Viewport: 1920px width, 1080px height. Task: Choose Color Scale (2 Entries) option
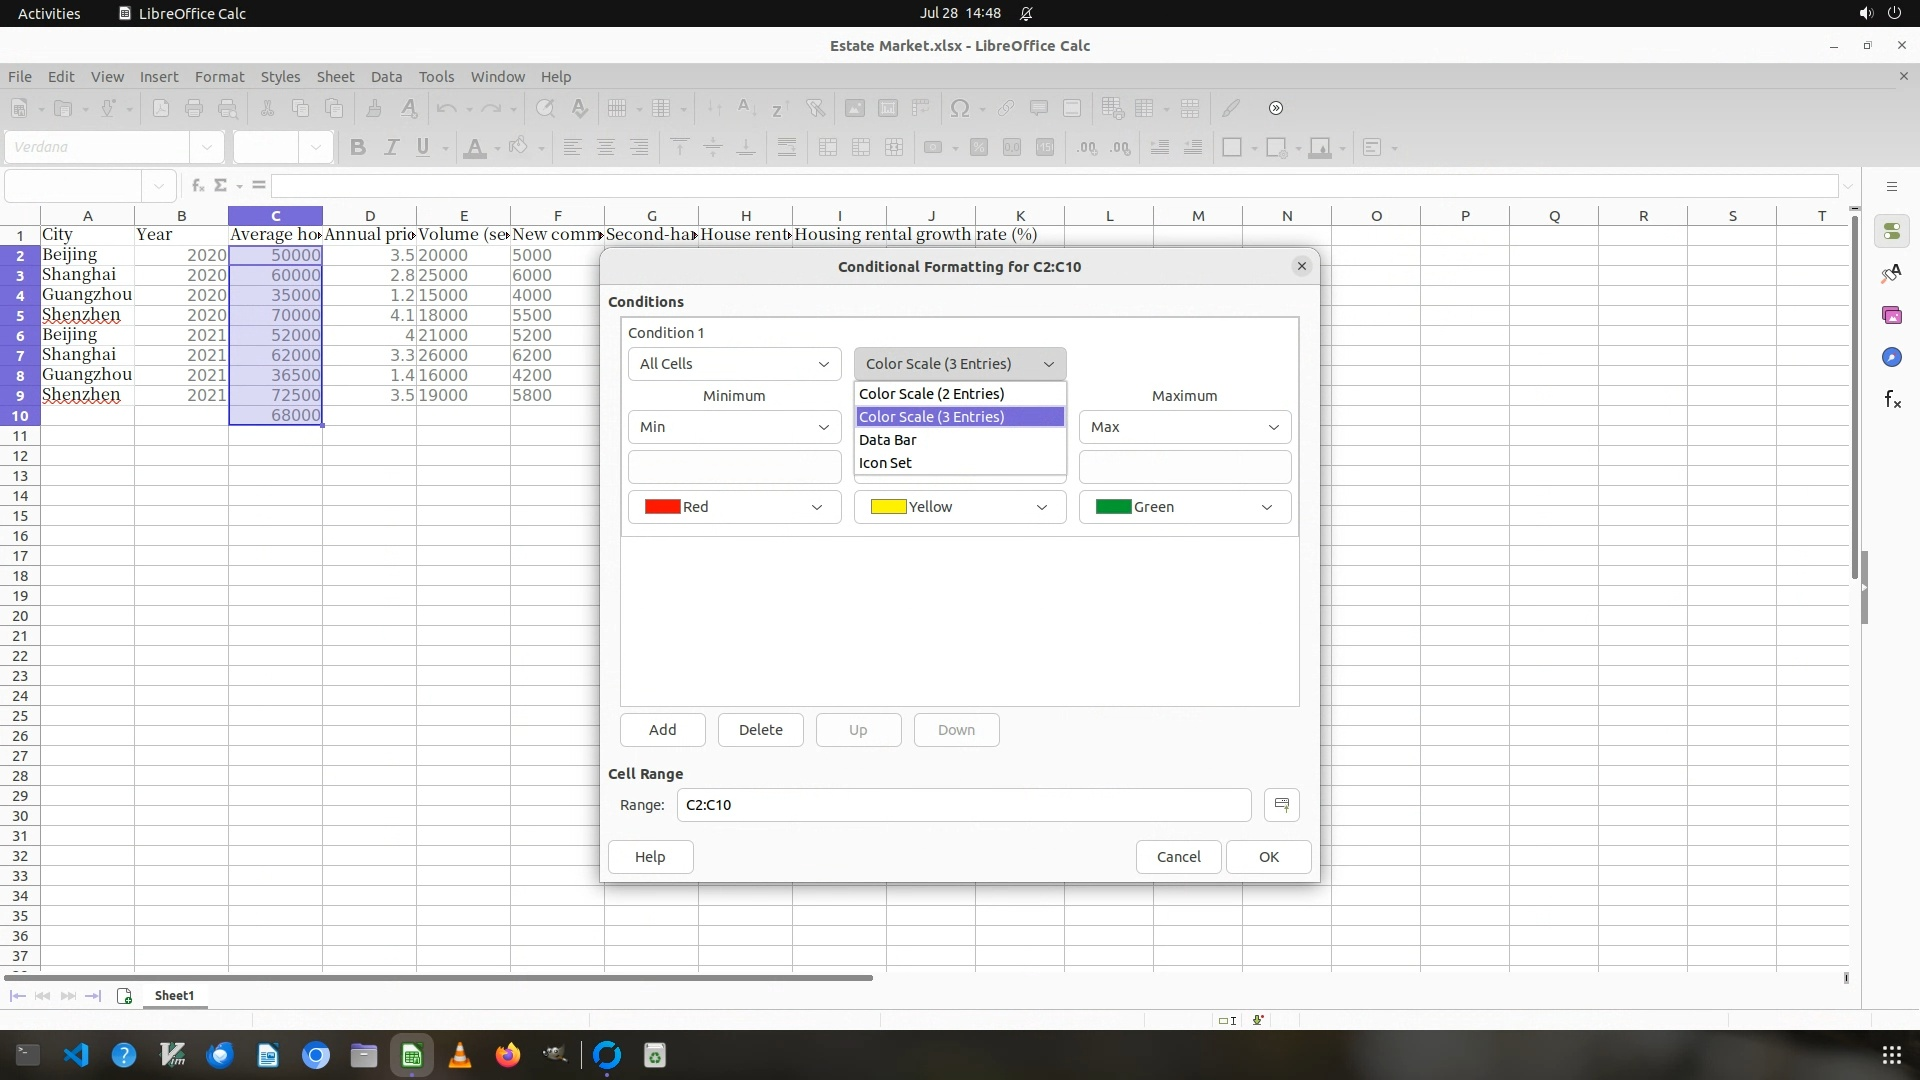click(931, 394)
